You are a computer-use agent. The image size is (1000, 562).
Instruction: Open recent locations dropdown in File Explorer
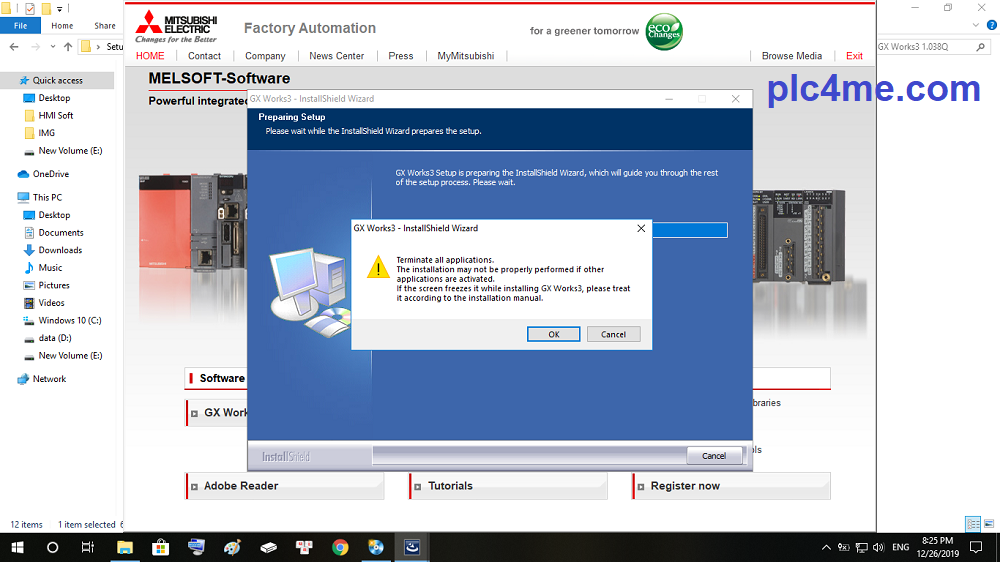(x=53, y=47)
